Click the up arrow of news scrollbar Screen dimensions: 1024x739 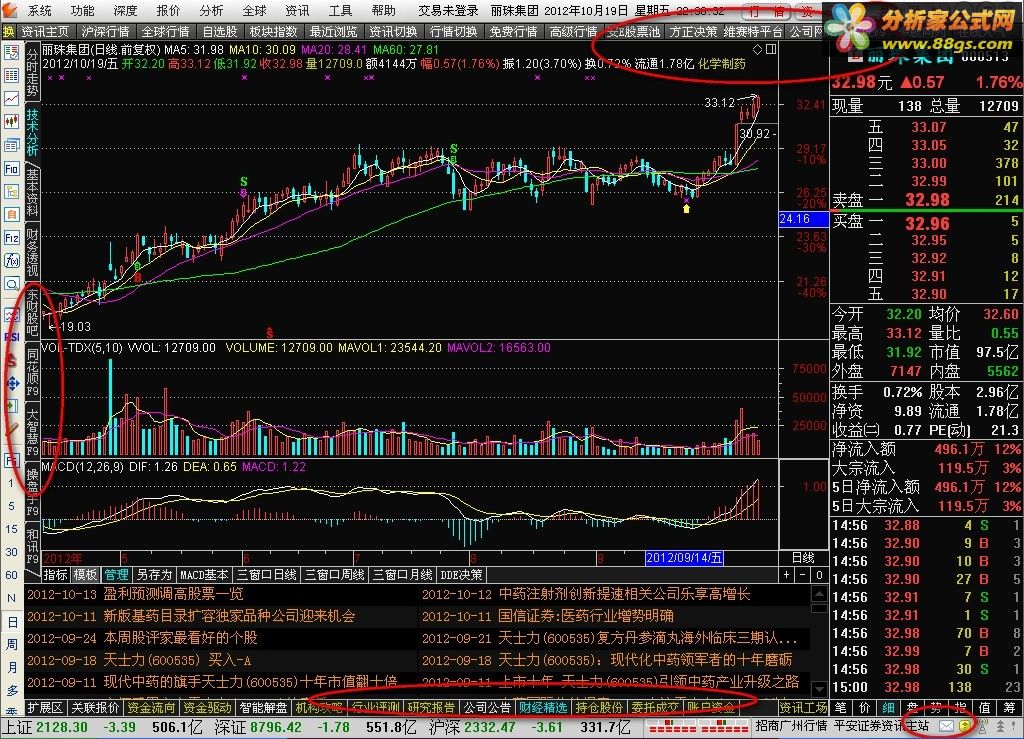(819, 593)
